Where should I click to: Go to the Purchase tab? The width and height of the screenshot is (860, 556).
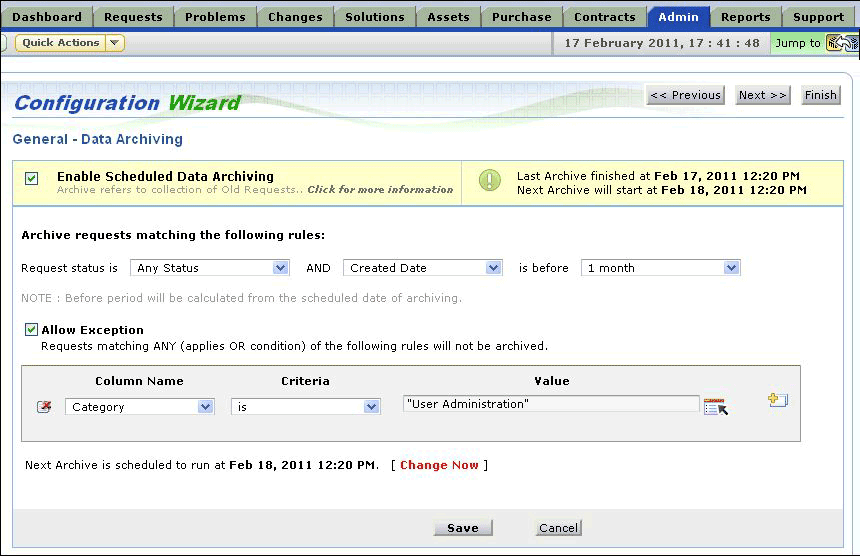click(522, 17)
